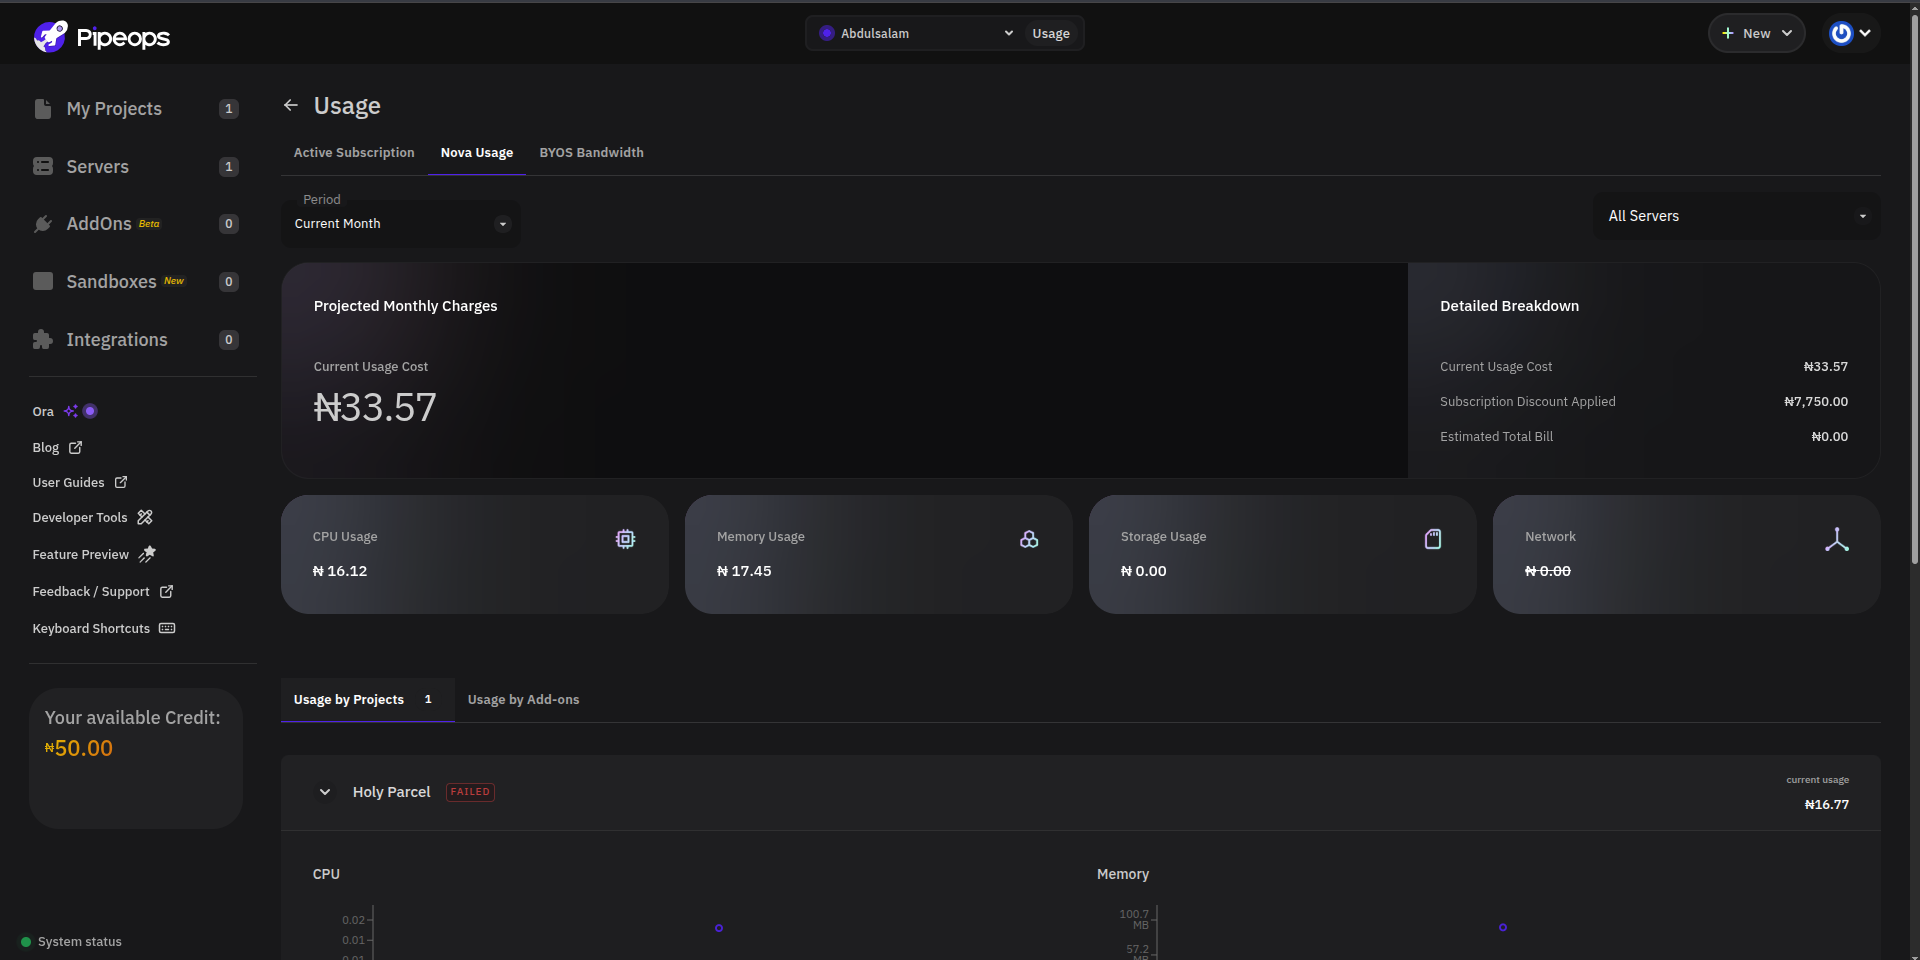Screen dimensions: 1920x960
Task: Expand the New button menu chevron
Action: coord(1787,33)
